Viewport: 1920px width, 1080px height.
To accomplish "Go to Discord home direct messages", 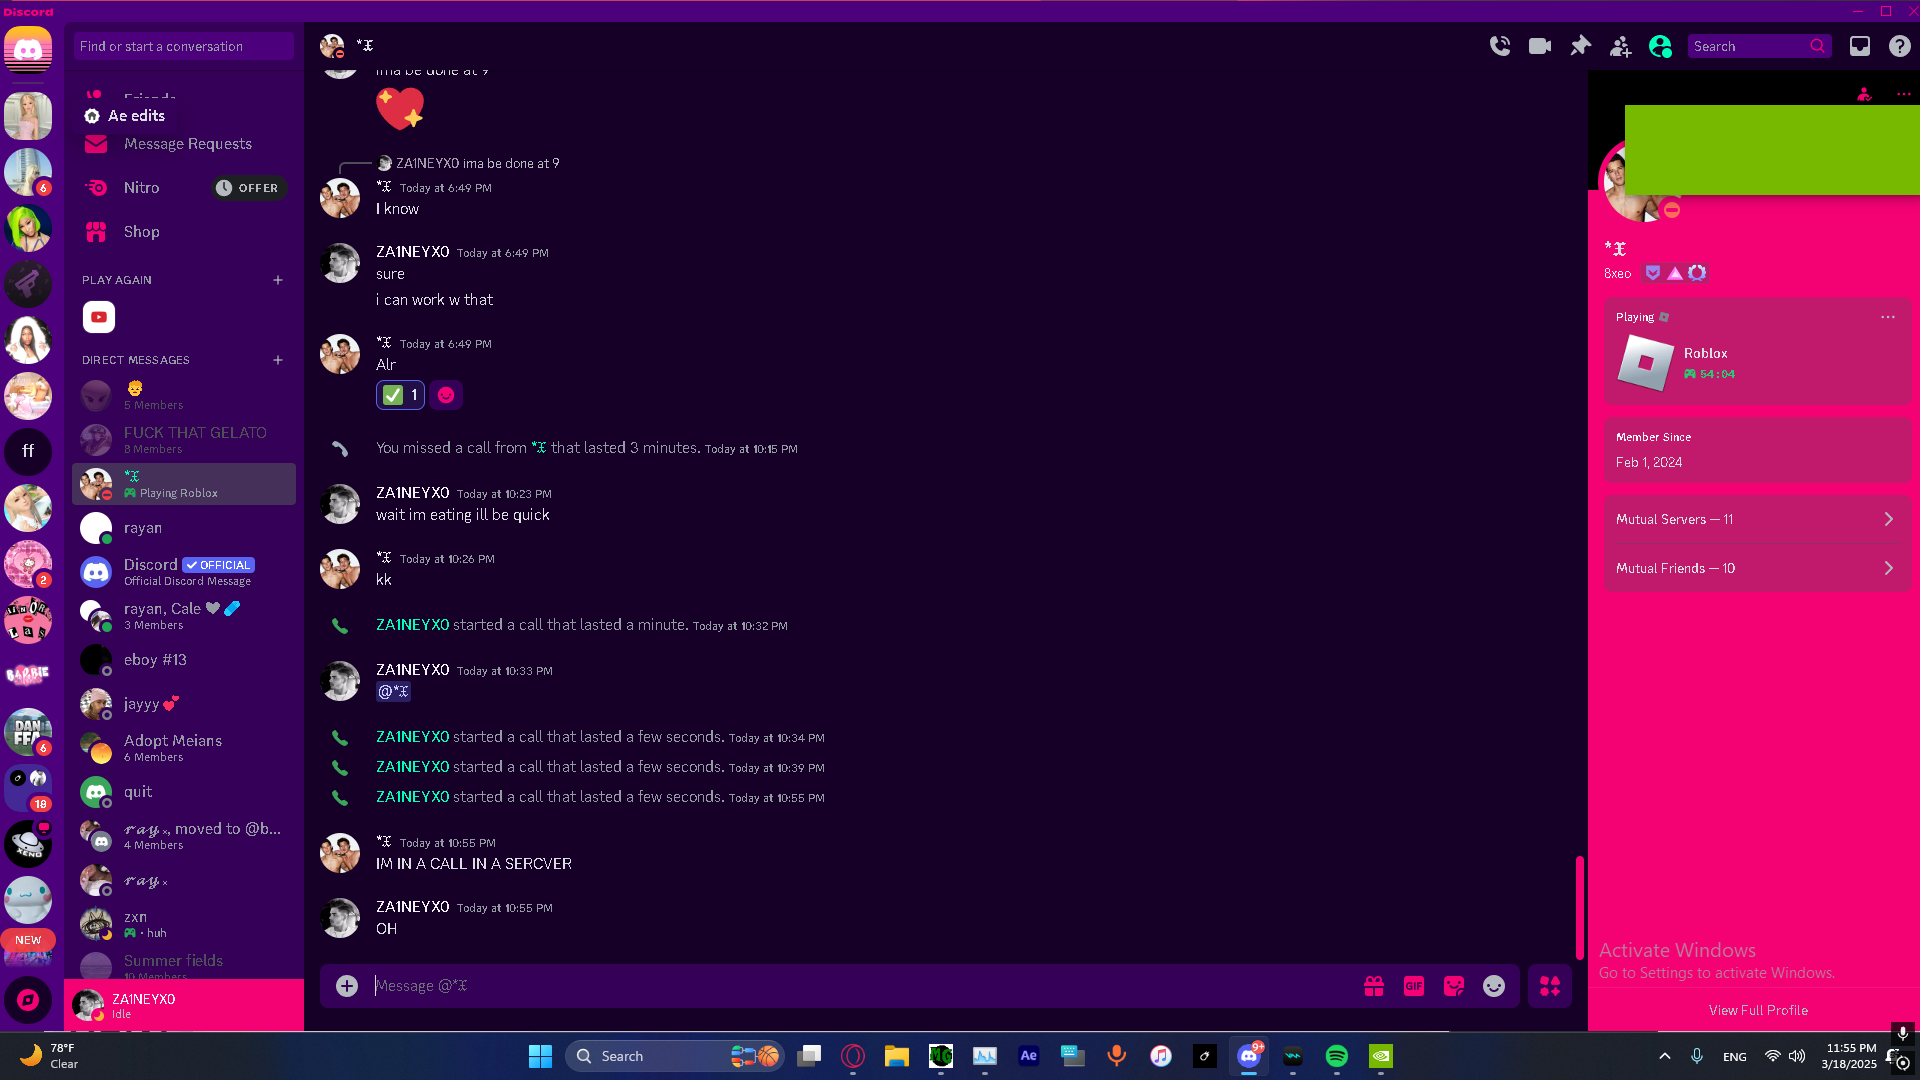I will (x=28, y=49).
